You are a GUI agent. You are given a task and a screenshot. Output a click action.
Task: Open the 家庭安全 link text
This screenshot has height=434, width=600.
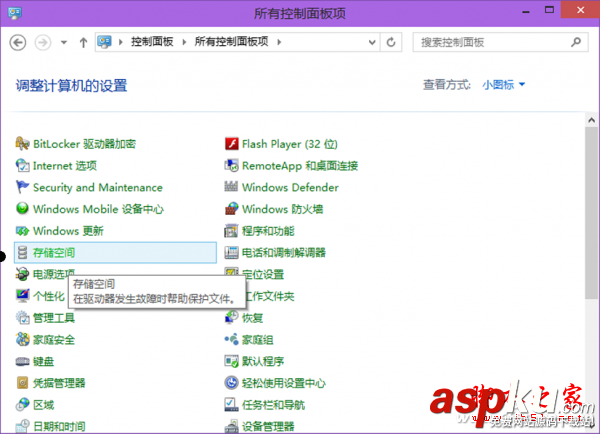point(54,339)
